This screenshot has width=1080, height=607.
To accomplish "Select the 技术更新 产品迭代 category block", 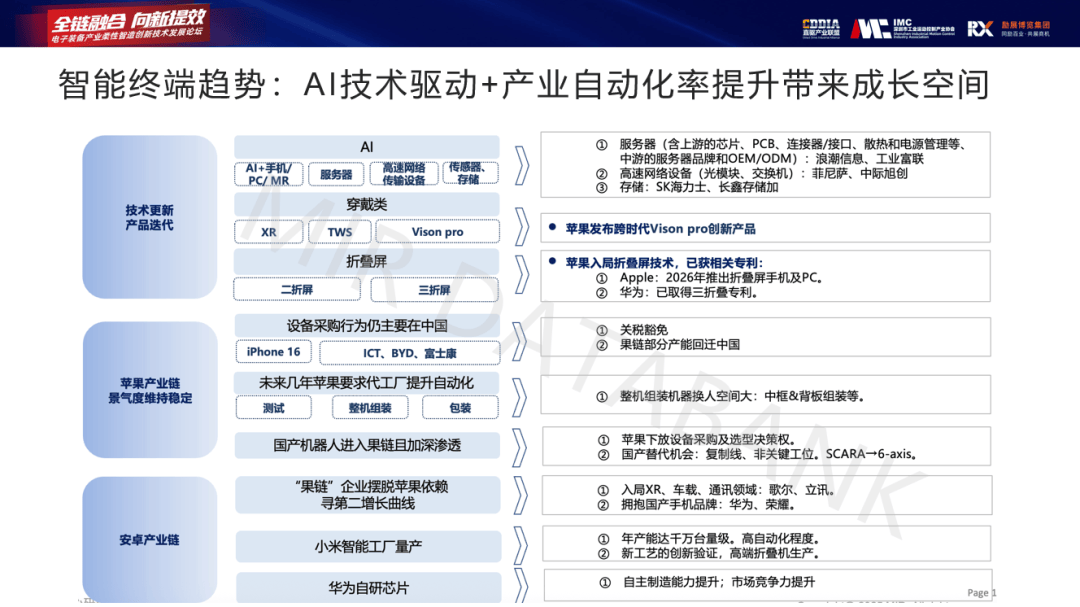I will coord(149,217).
